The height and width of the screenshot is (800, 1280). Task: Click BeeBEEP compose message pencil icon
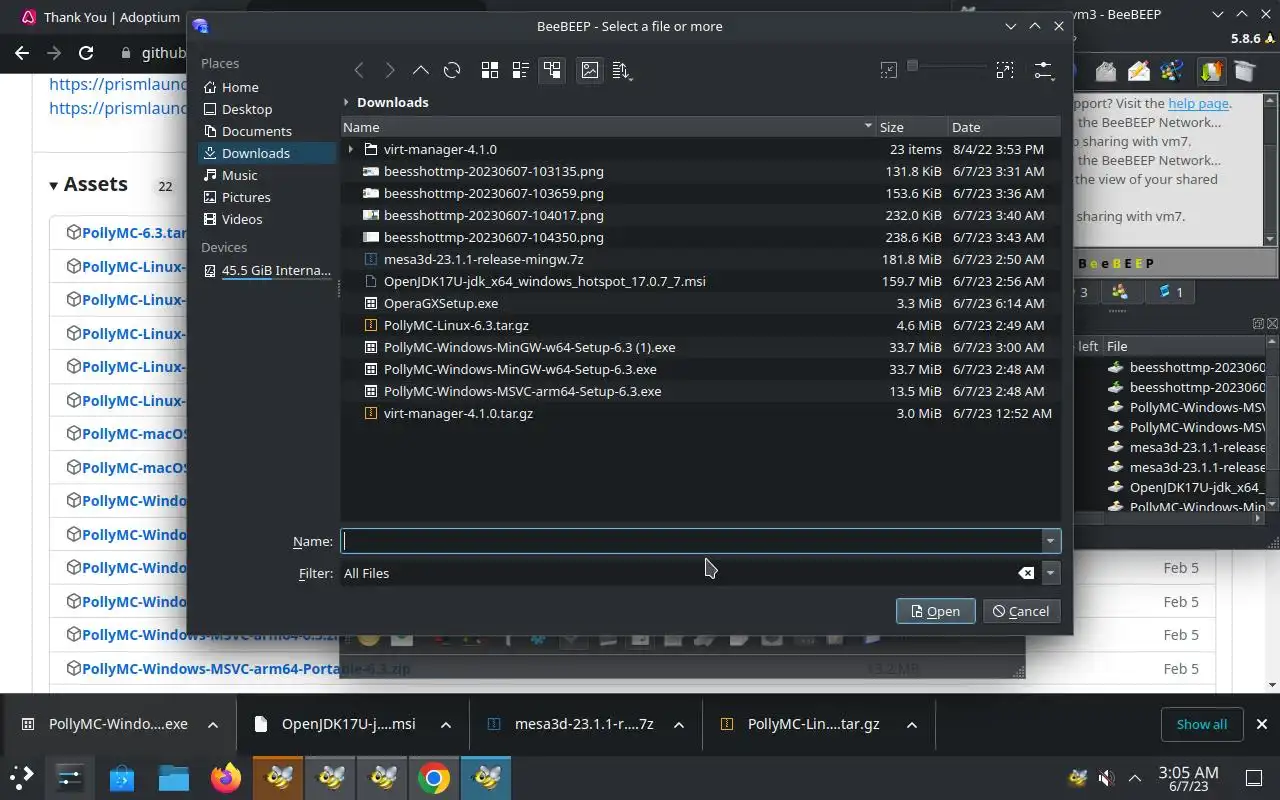coord(1138,71)
